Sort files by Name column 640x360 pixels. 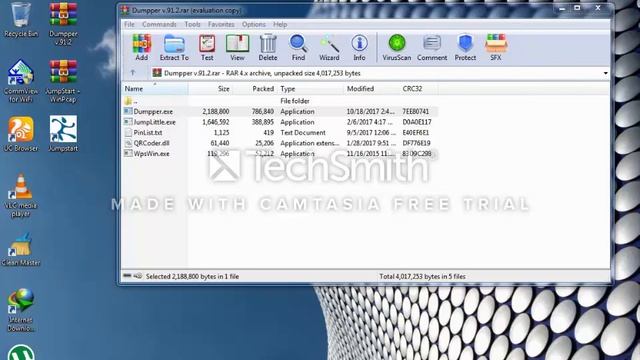pyautogui.click(x=155, y=89)
